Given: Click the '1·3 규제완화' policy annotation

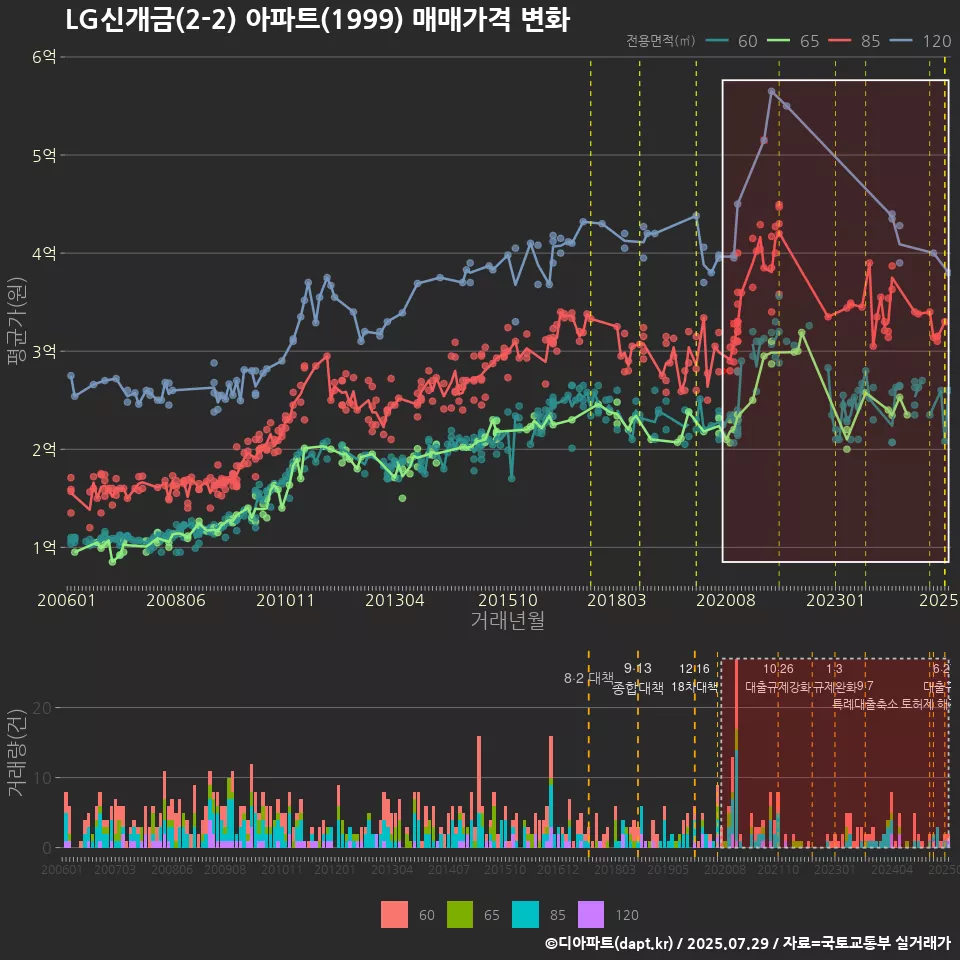Looking at the screenshot, I should [834, 678].
